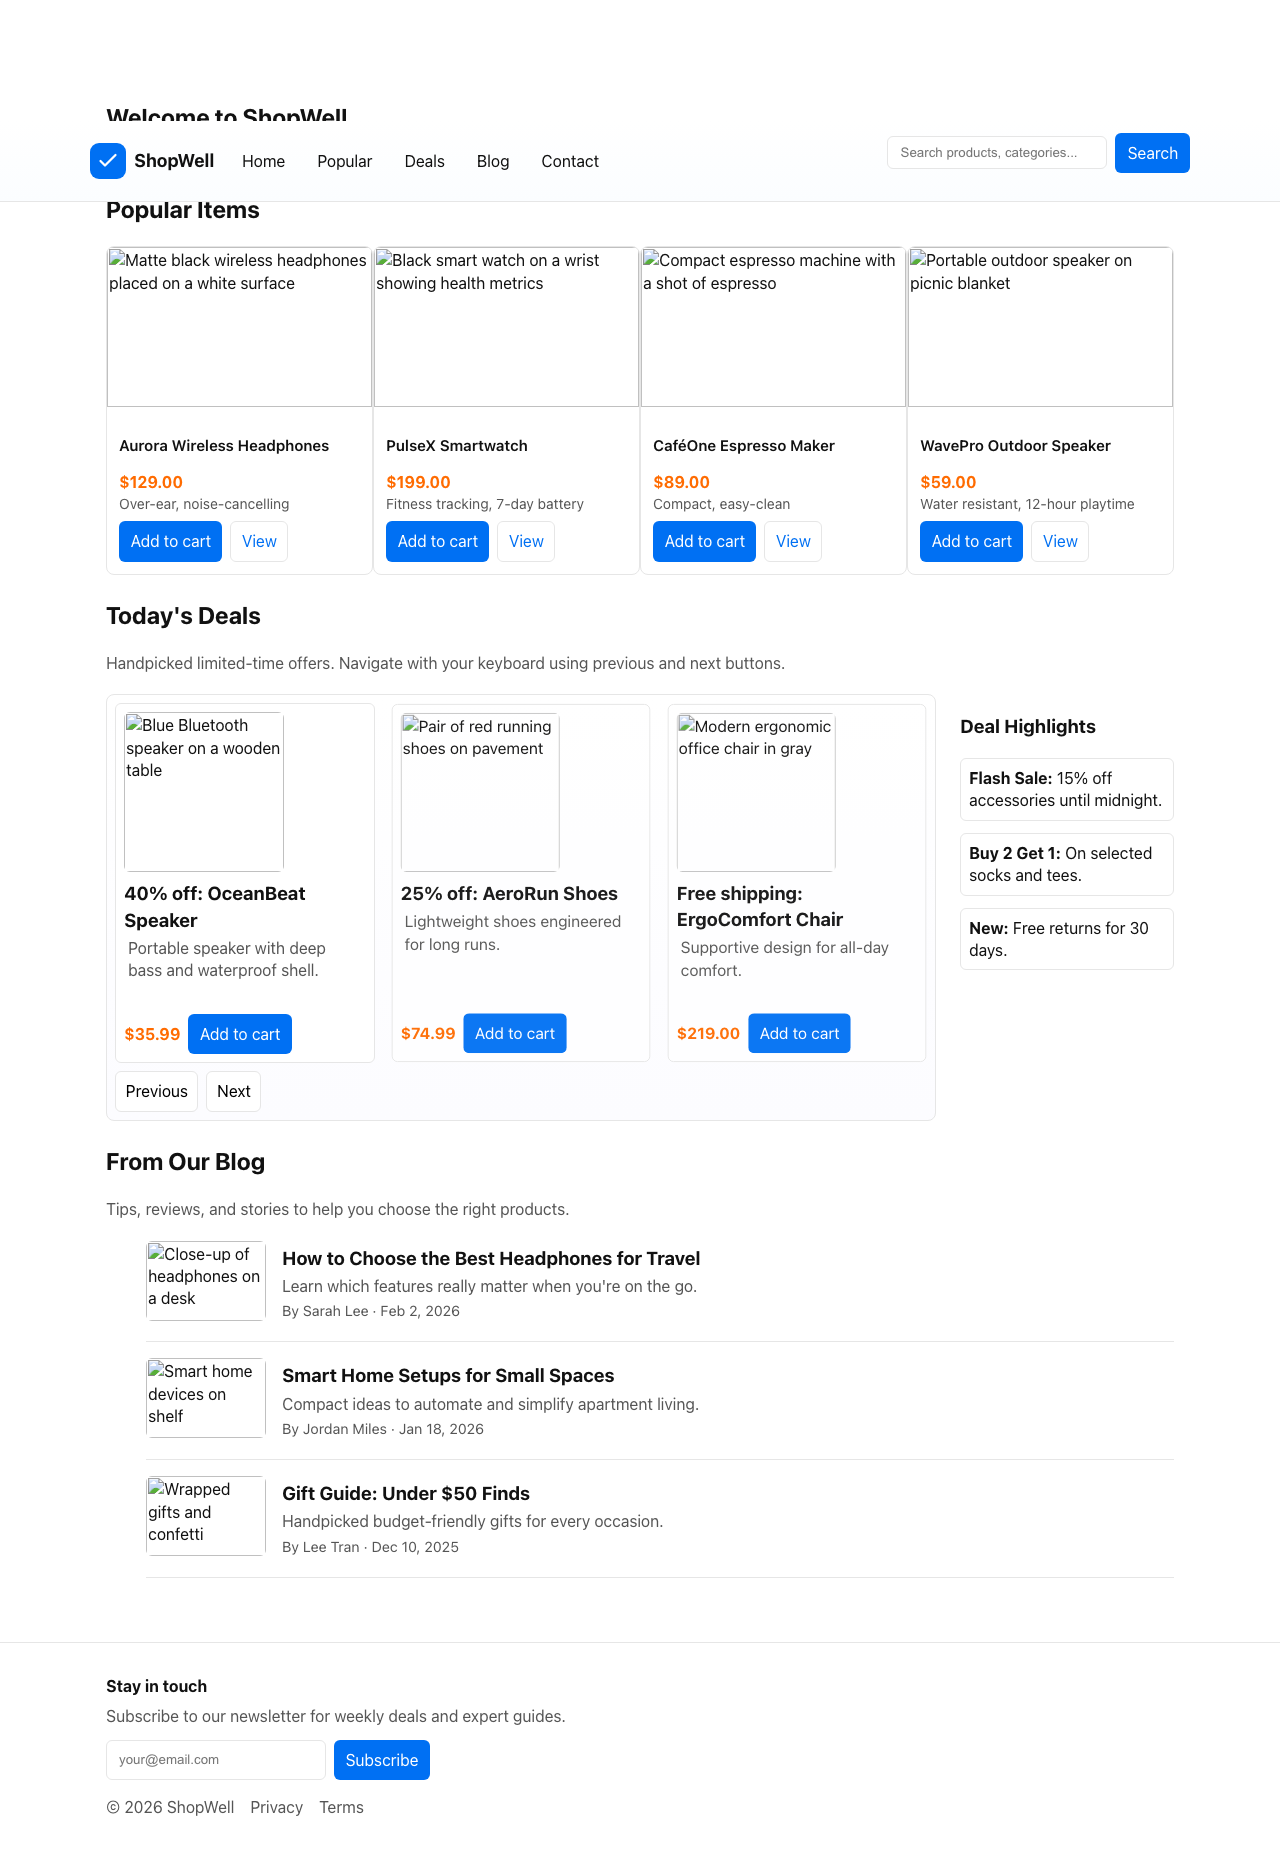This screenshot has height=1850, width=1280.
Task: Add Aurora Wireless Headphones to cart
Action: pos(170,541)
